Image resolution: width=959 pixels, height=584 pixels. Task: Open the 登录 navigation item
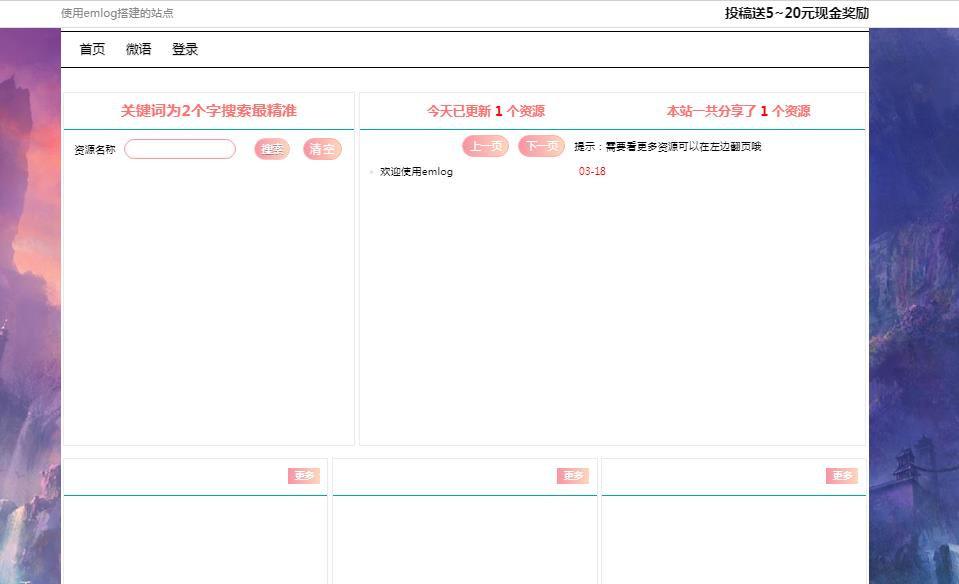point(185,49)
